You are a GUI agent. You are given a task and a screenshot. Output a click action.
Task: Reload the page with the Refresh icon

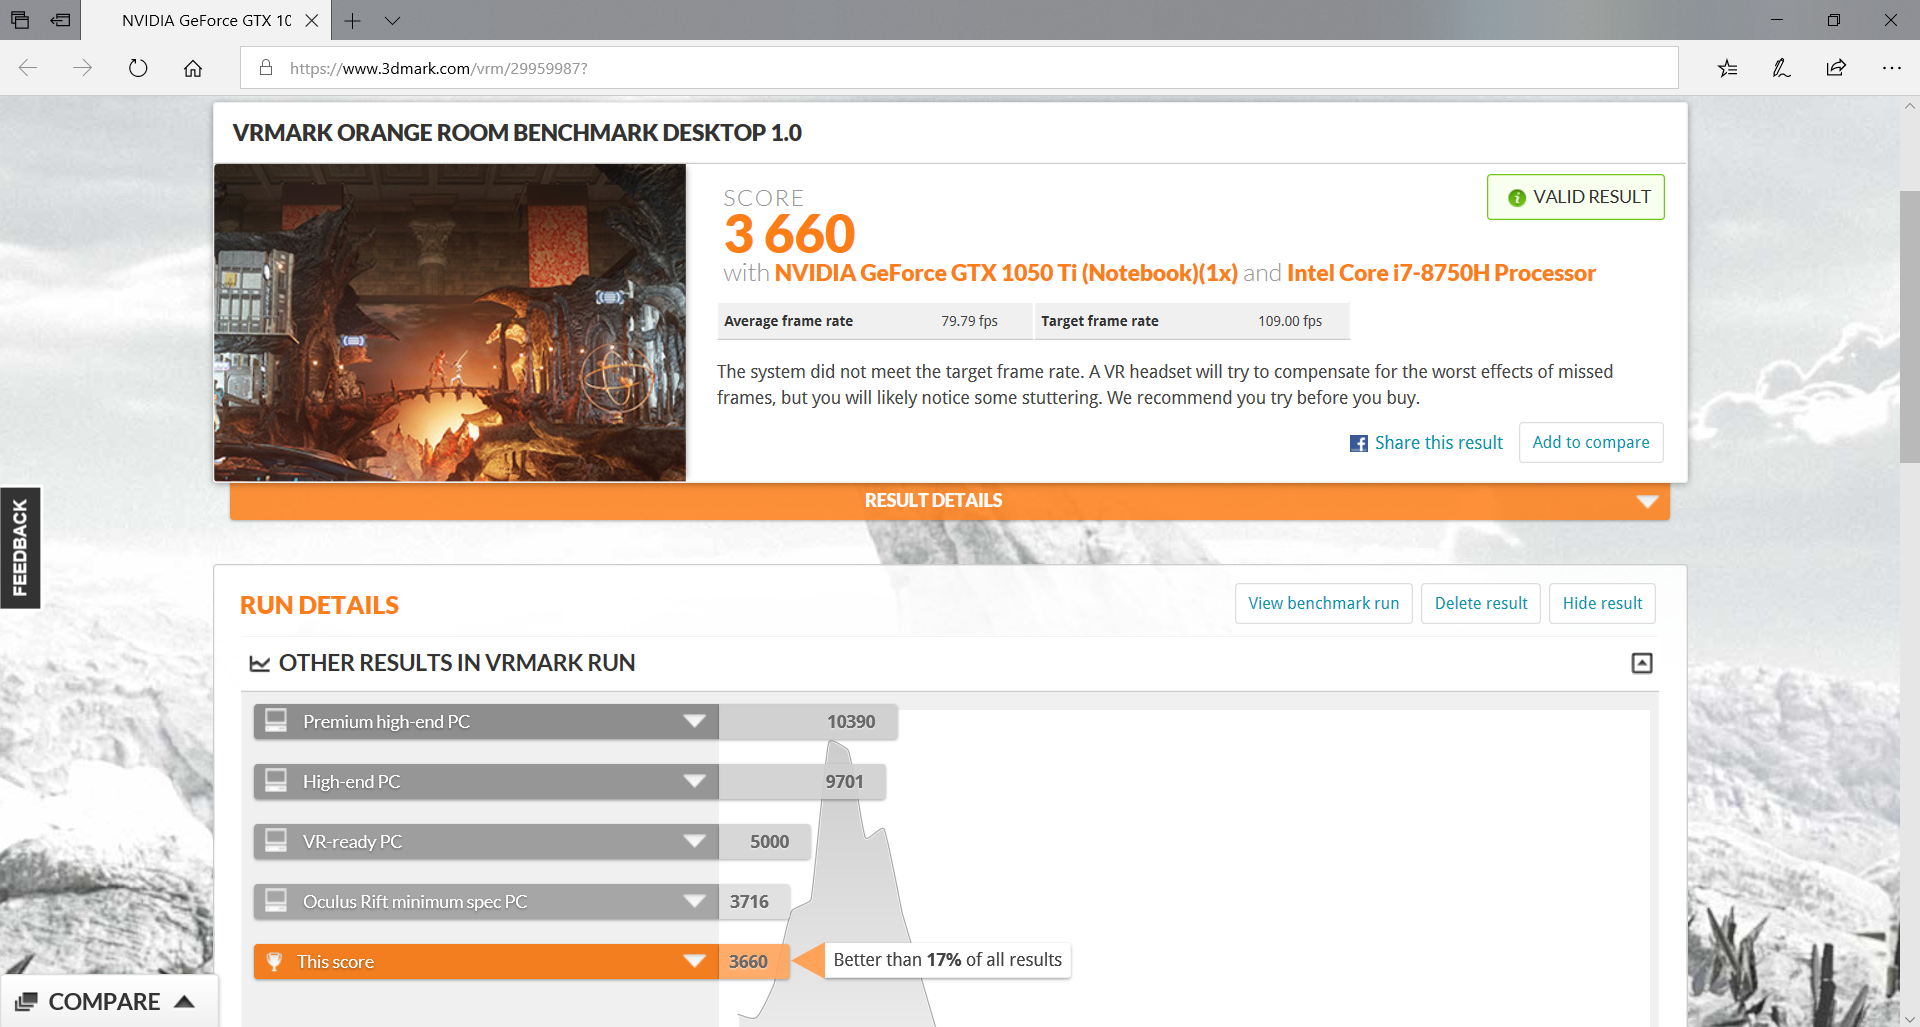(x=138, y=68)
